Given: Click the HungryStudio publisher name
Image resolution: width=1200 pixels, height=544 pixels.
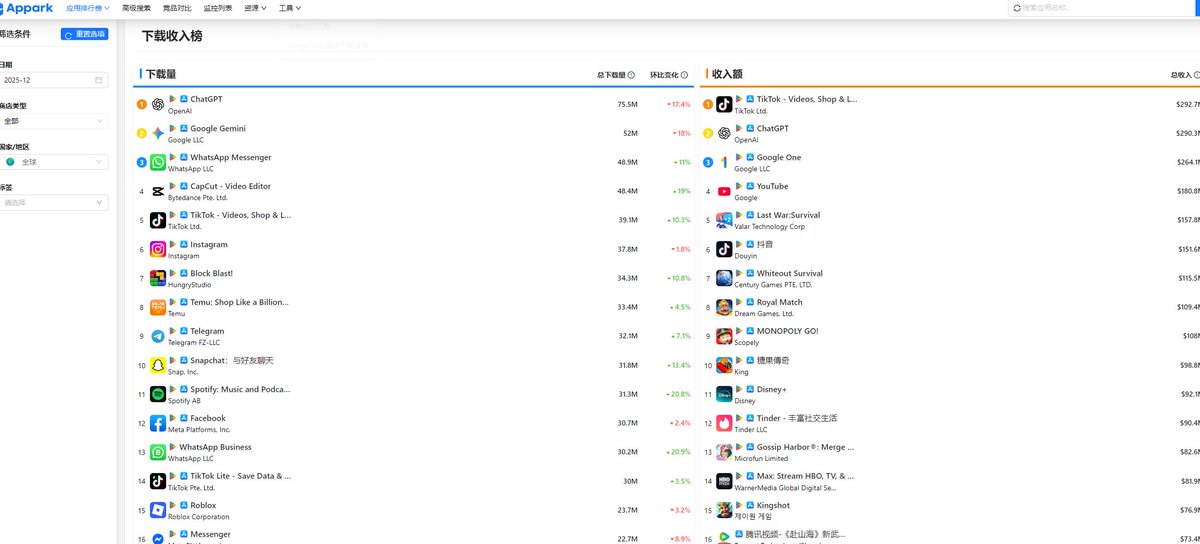Looking at the screenshot, I should pos(189,285).
